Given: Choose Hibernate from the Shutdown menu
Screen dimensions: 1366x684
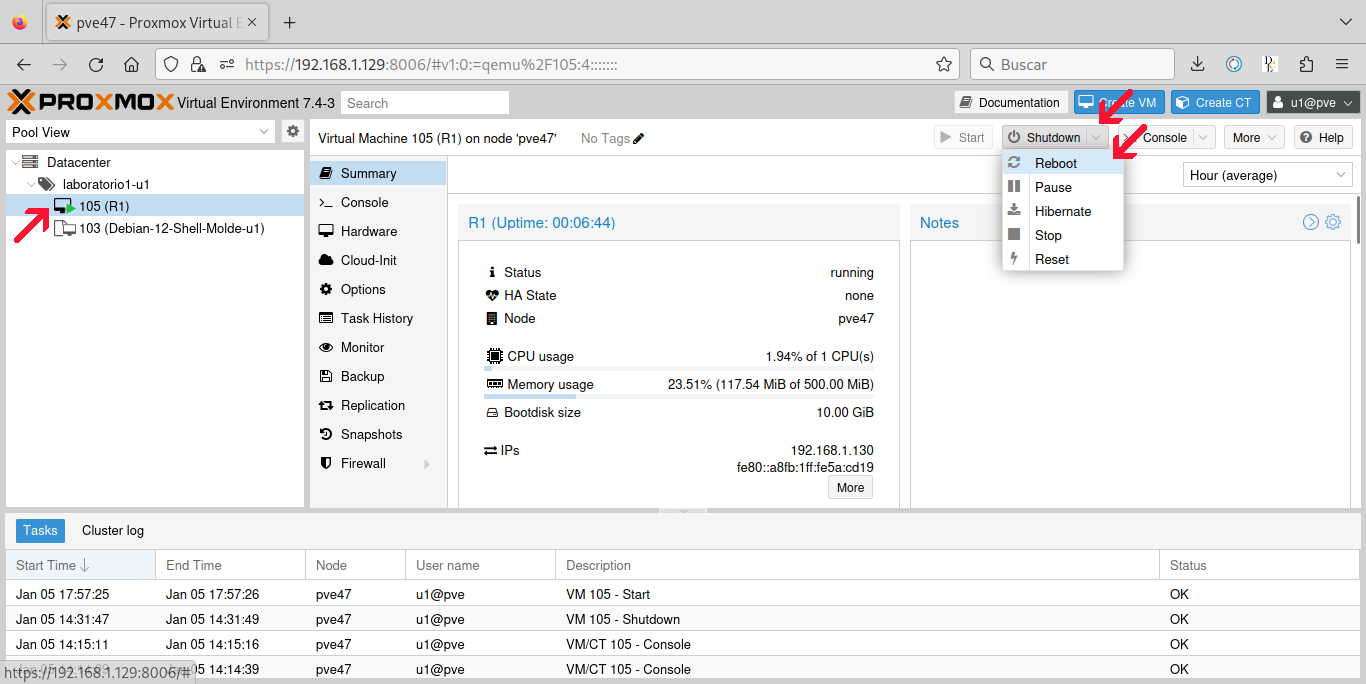Looking at the screenshot, I should (1063, 211).
